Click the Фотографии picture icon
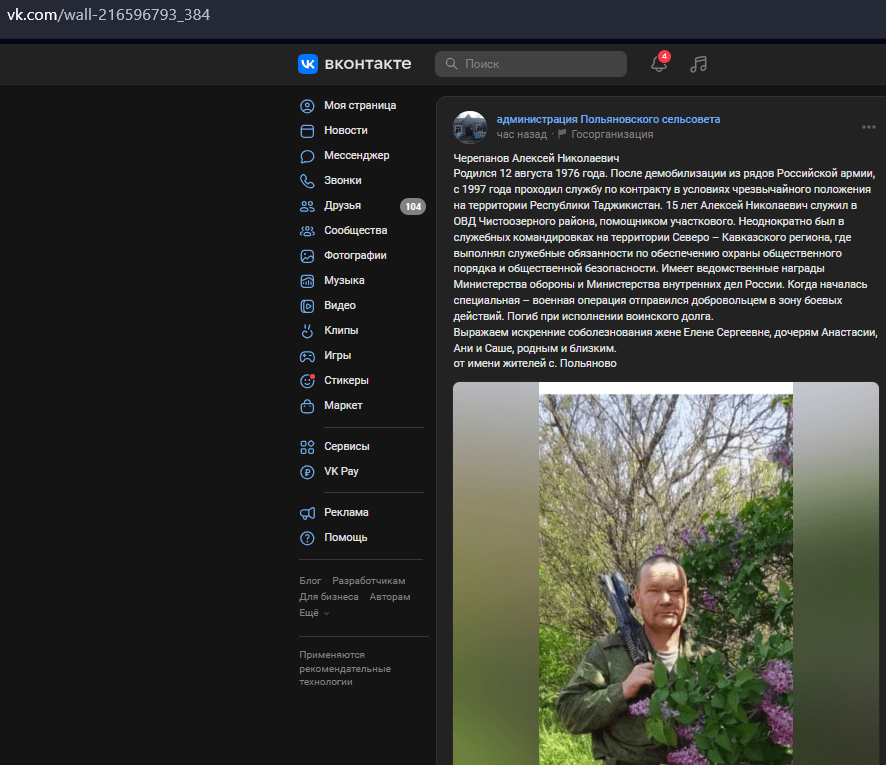886x765 pixels. pos(307,256)
